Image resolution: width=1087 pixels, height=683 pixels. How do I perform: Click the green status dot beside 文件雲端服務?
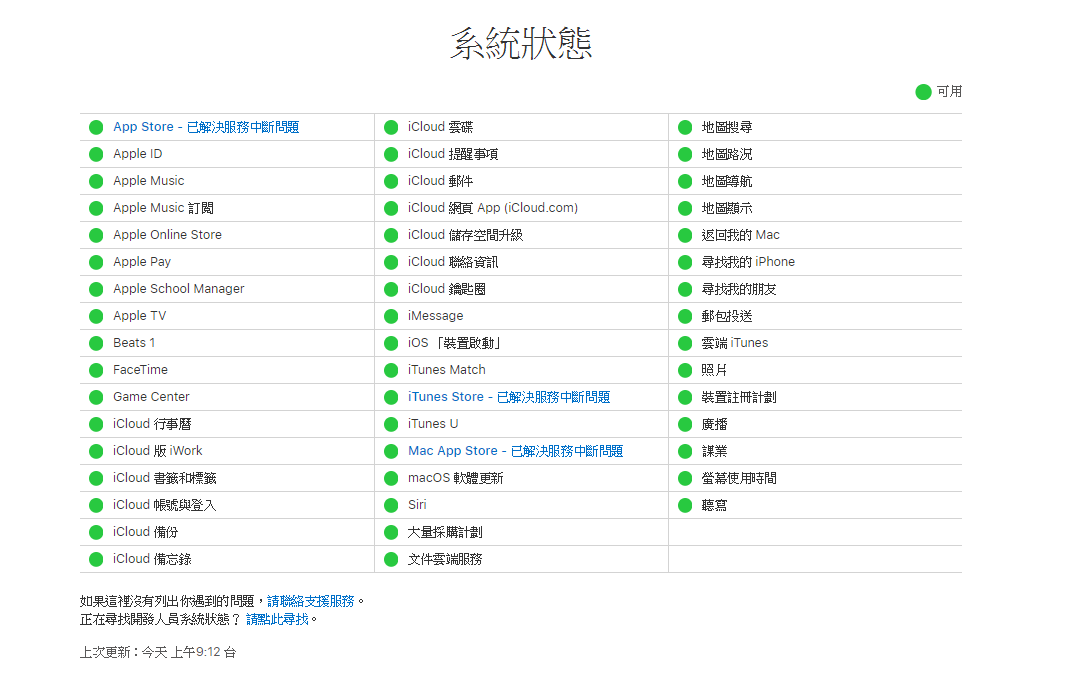391,560
